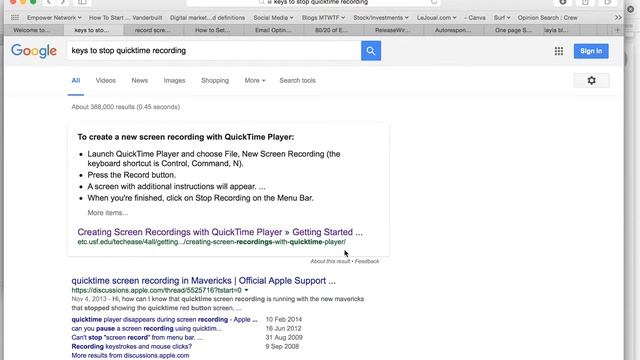Switch to the record scre... tab
This screenshot has width=640, height=360.
[153, 30]
